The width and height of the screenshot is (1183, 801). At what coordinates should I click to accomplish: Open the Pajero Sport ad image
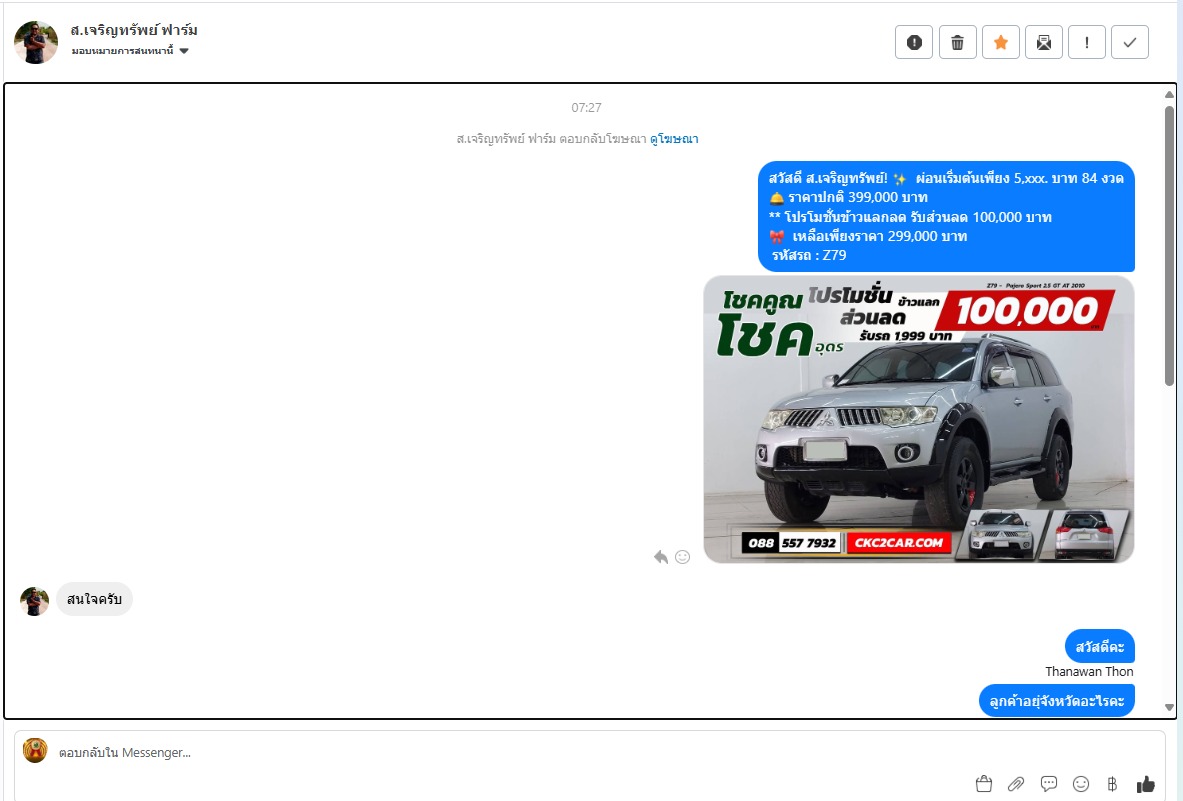coord(918,419)
